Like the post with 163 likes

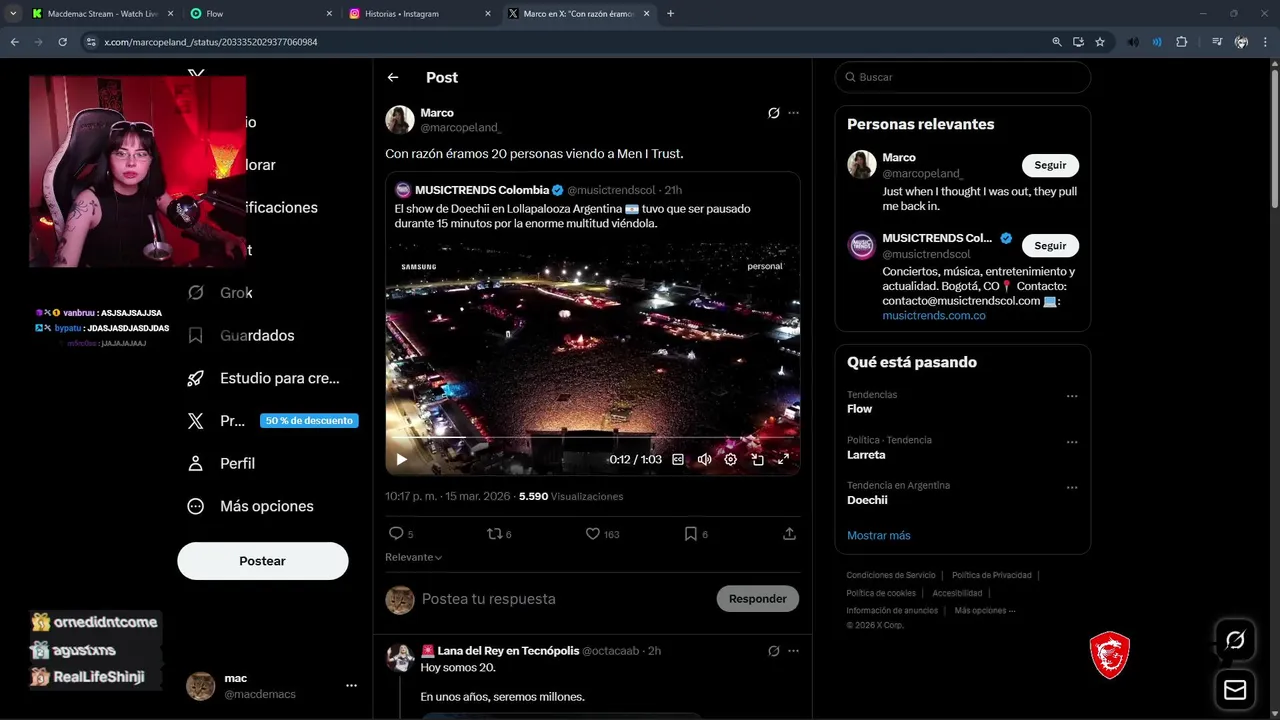coord(602,534)
